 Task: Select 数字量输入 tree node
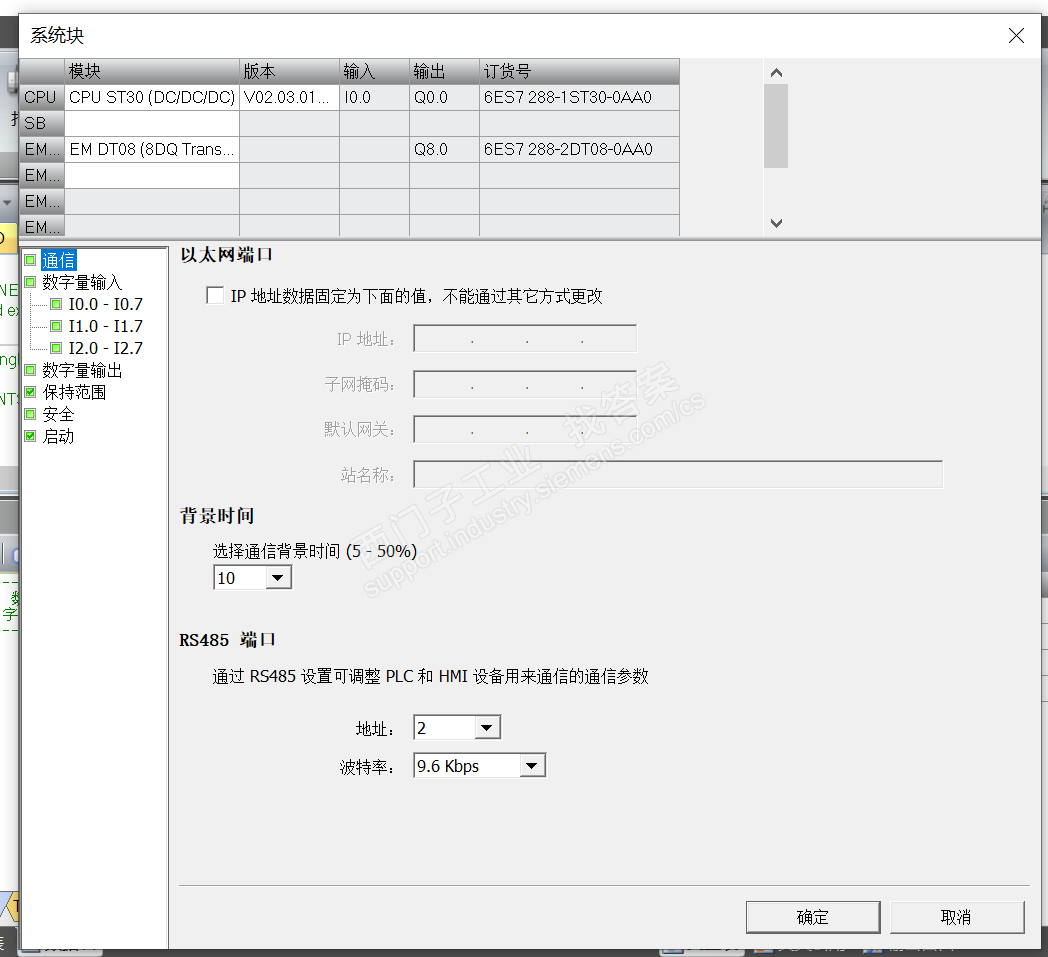[82, 282]
